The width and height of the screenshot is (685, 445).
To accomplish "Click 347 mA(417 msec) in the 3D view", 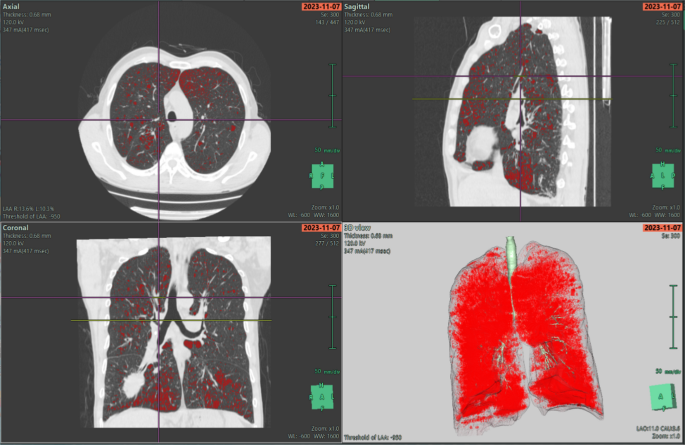I will [367, 251].
